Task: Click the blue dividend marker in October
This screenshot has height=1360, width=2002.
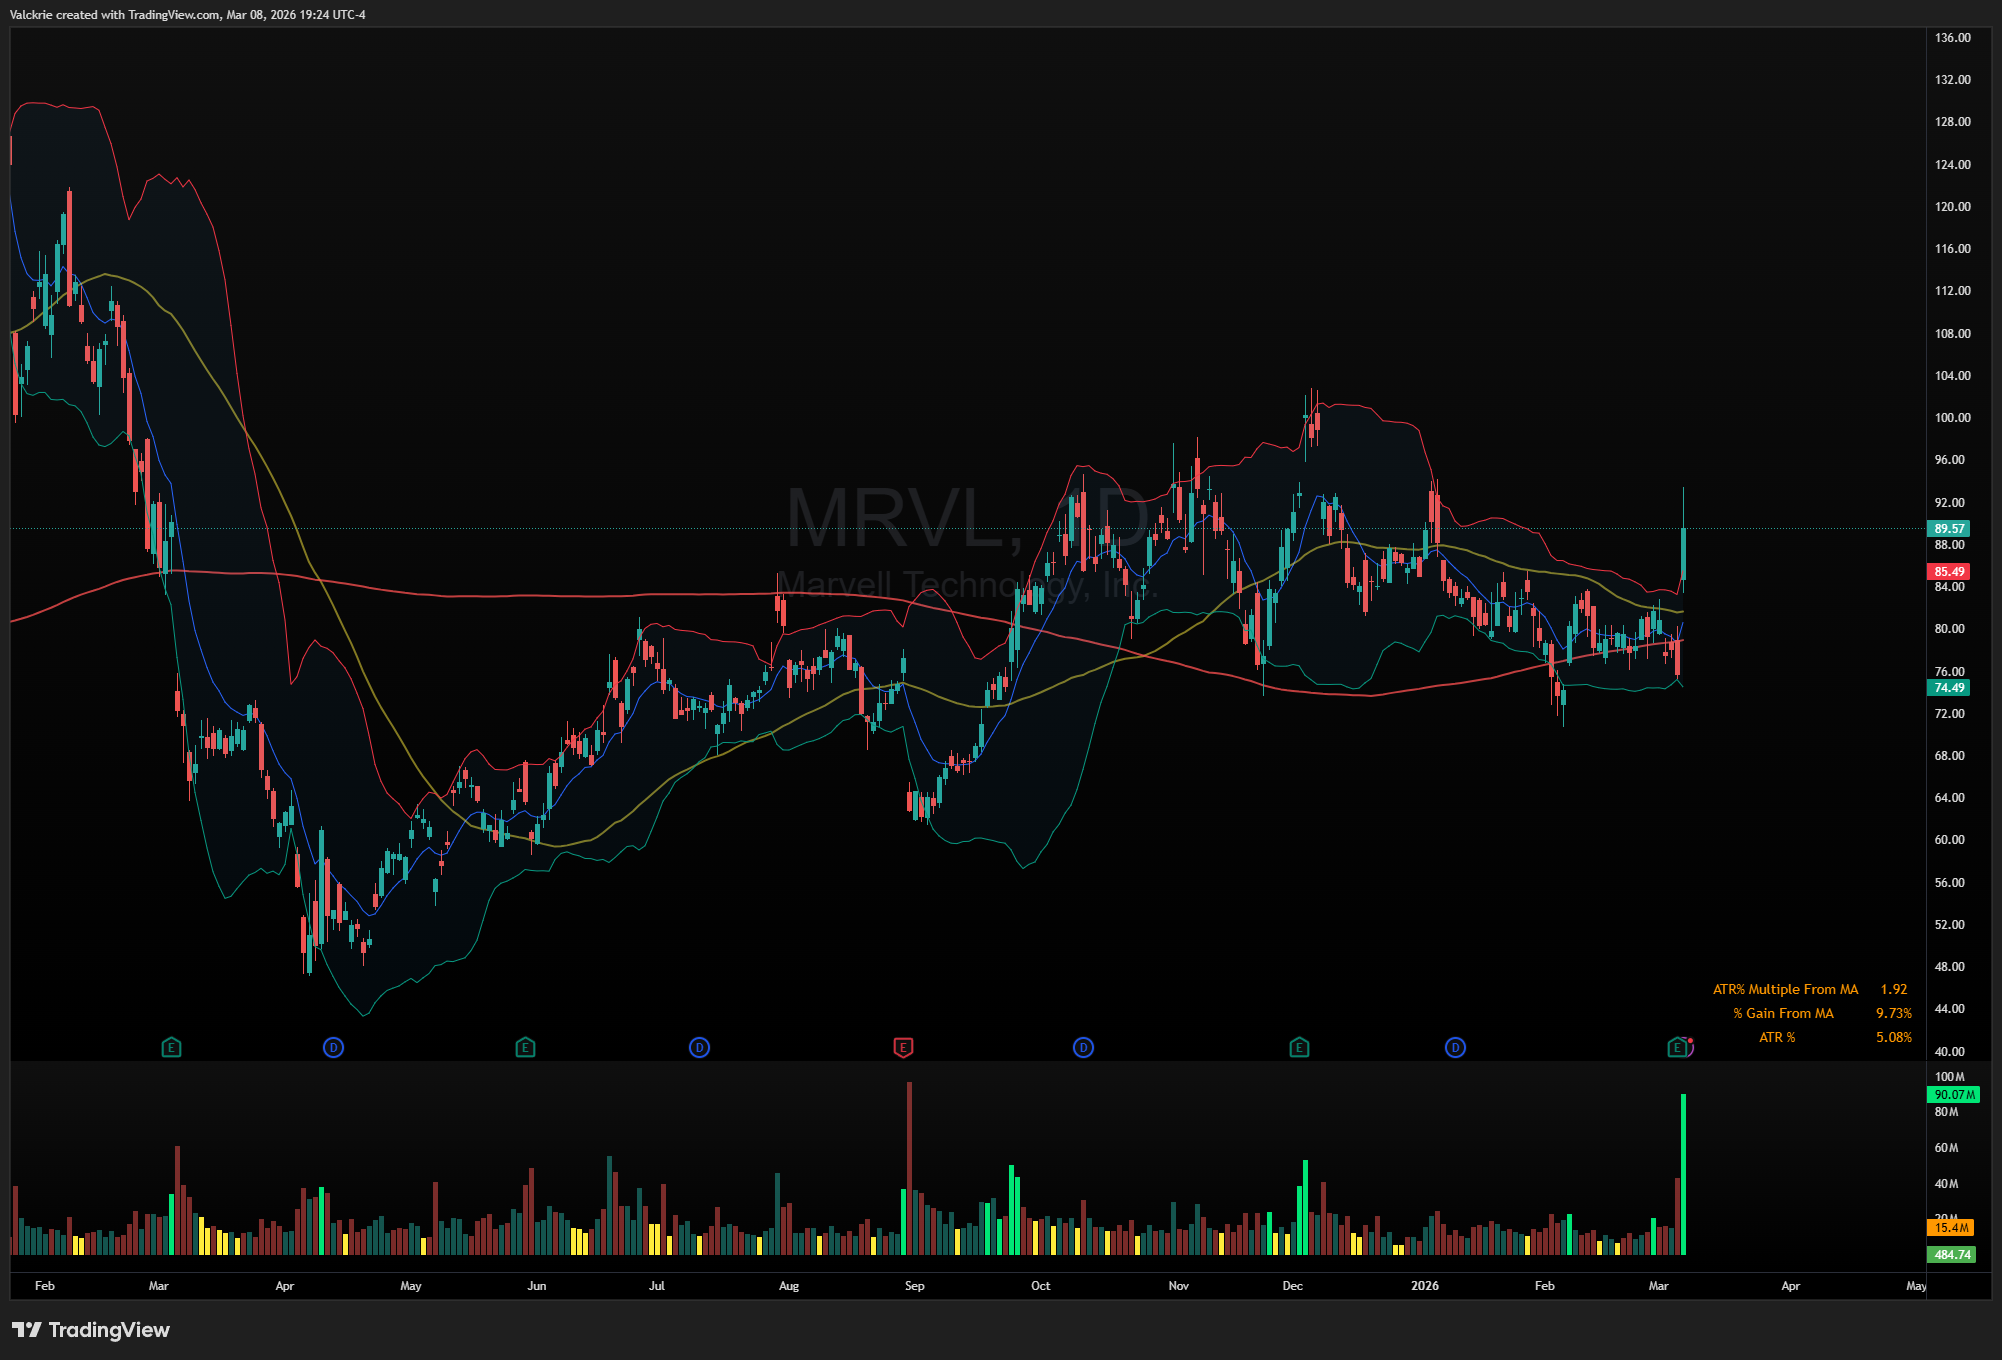Action: 1083,1048
